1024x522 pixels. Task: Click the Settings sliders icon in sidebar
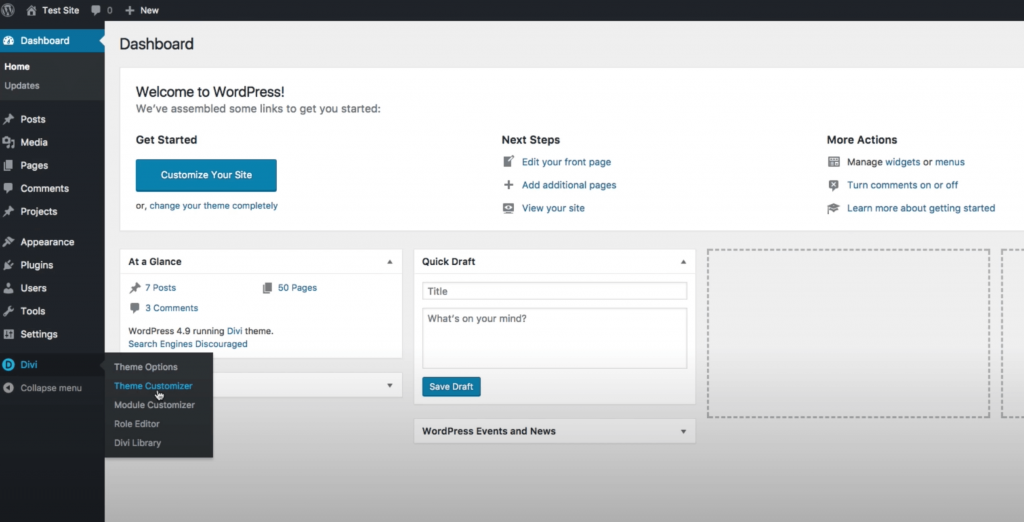[x=8, y=334]
